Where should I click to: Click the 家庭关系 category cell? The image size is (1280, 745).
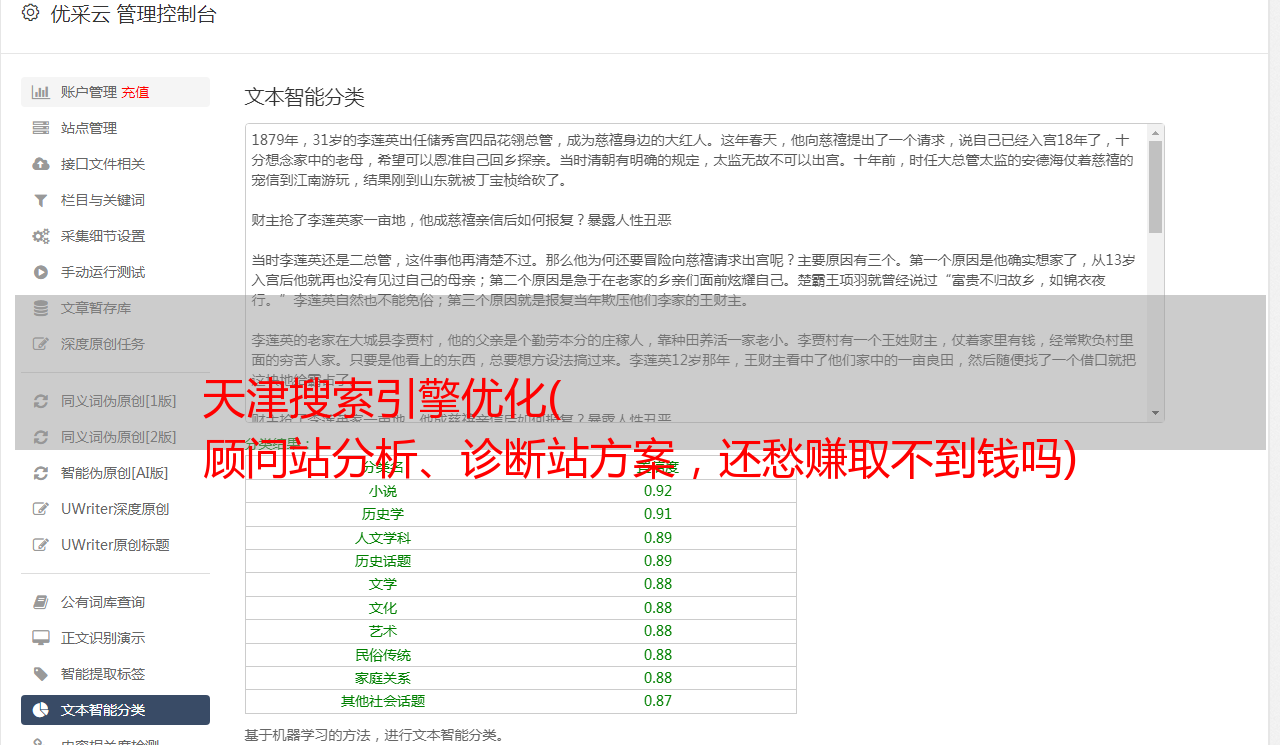(382, 678)
